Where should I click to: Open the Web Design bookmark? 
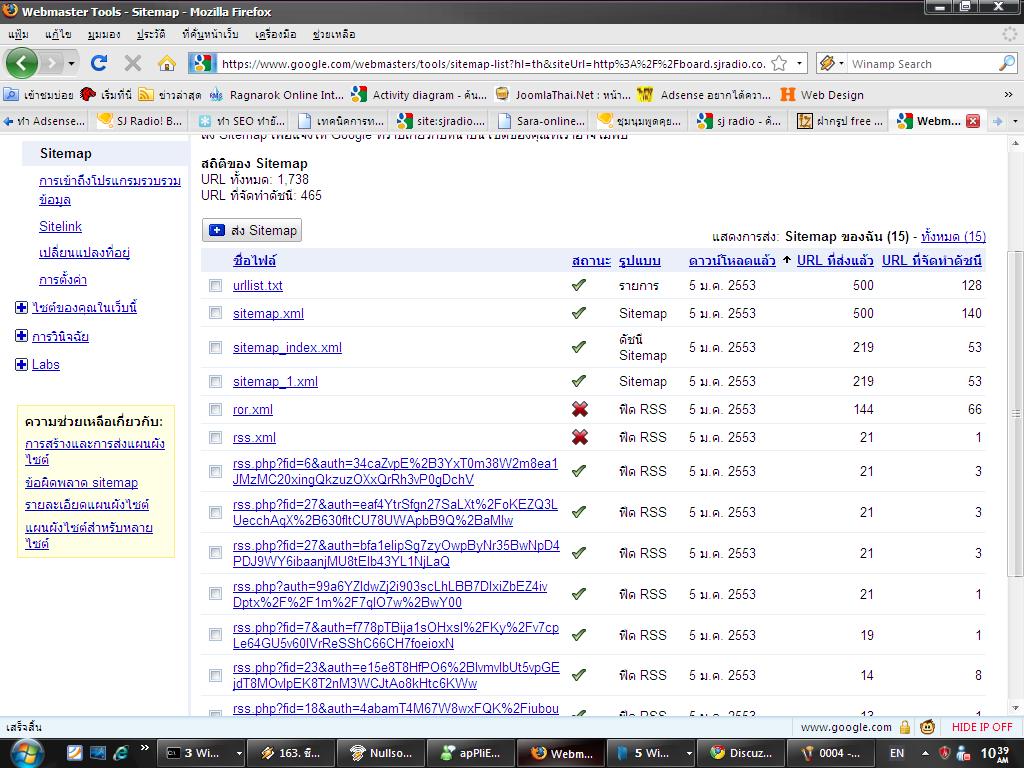pos(822,95)
